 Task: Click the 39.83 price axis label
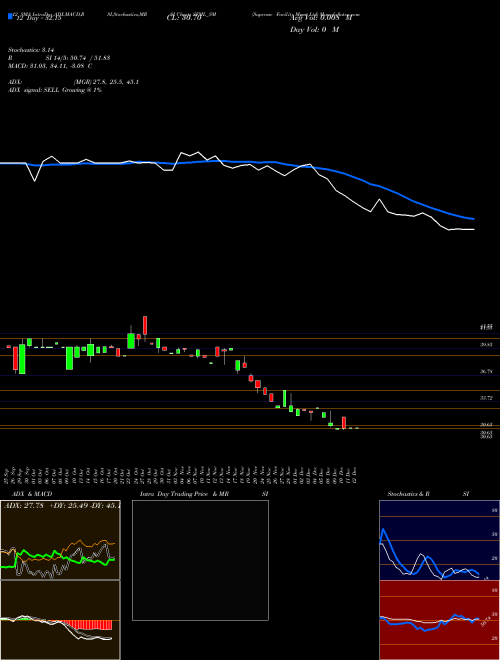(x=487, y=344)
